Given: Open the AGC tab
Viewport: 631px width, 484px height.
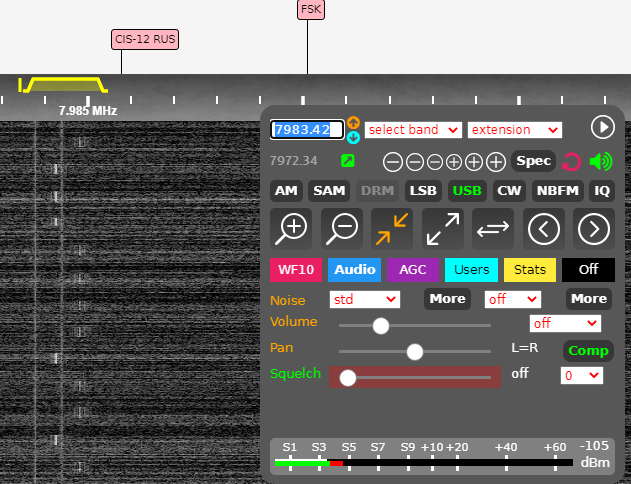Looking at the screenshot, I should [x=413, y=270].
